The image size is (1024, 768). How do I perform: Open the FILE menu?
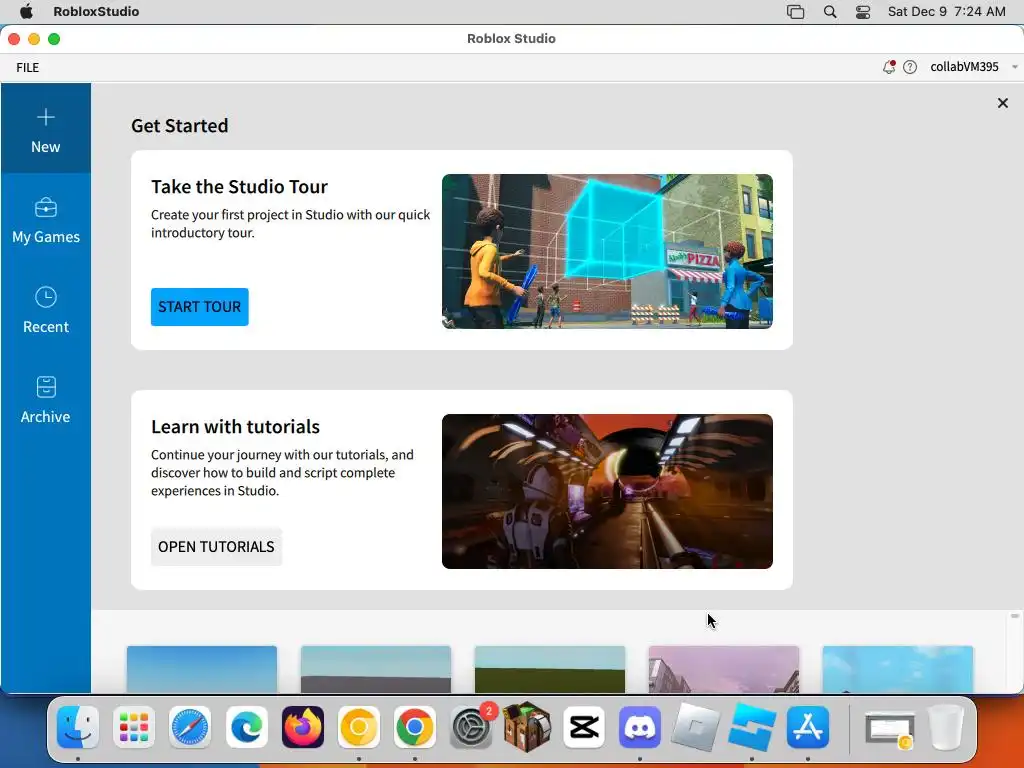tap(27, 67)
